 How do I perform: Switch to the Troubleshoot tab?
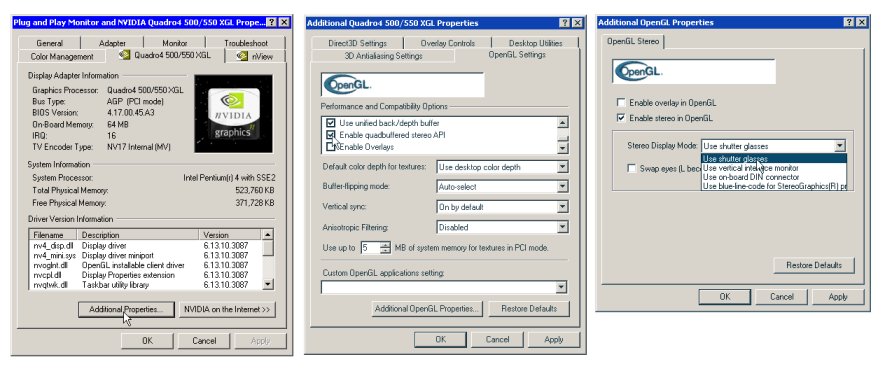(246, 43)
